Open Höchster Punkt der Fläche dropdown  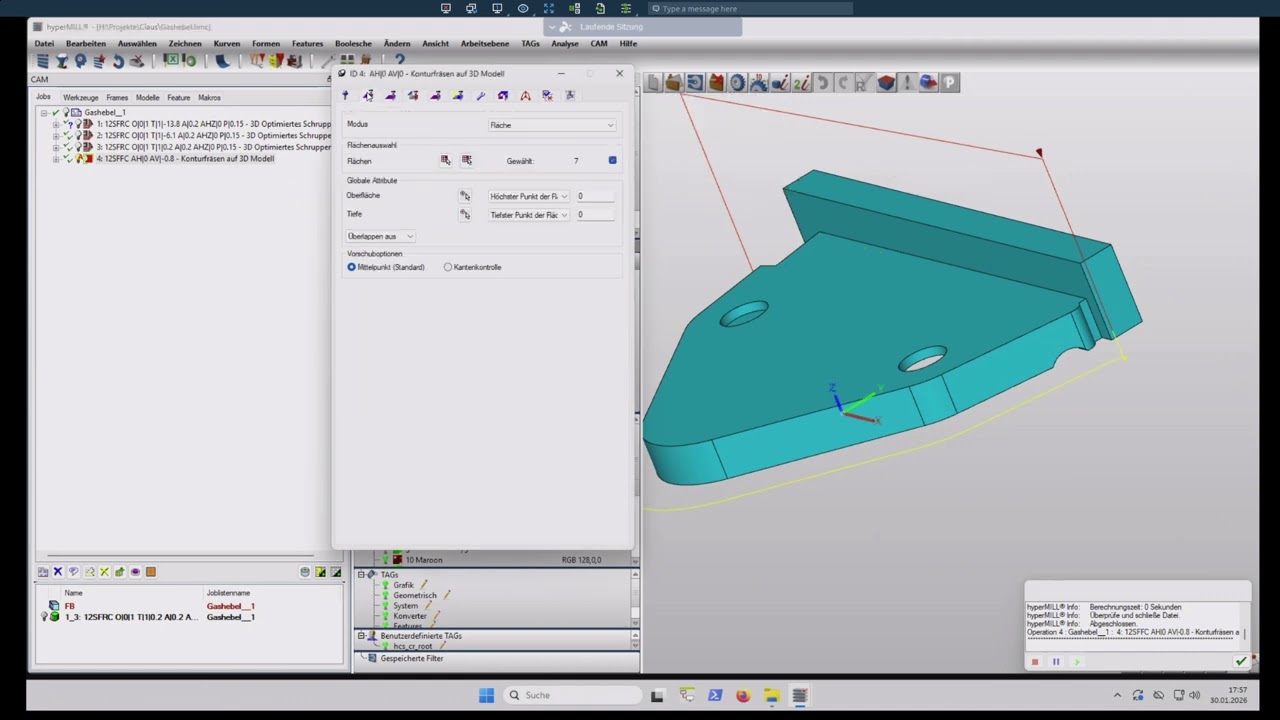coord(529,196)
